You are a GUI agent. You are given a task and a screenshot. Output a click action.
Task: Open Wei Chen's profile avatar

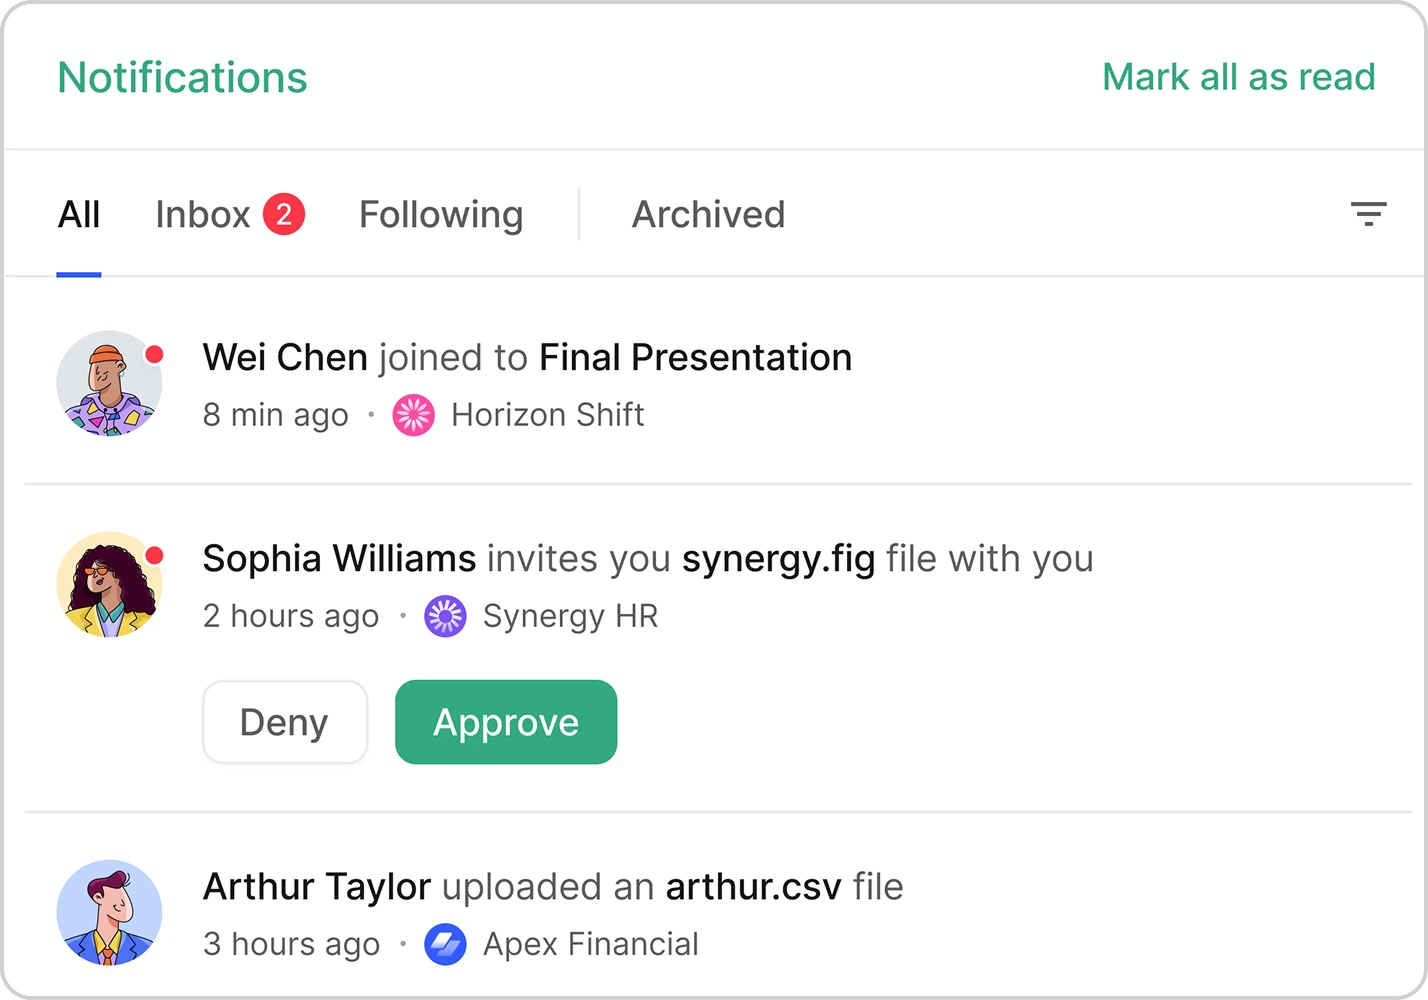click(109, 383)
